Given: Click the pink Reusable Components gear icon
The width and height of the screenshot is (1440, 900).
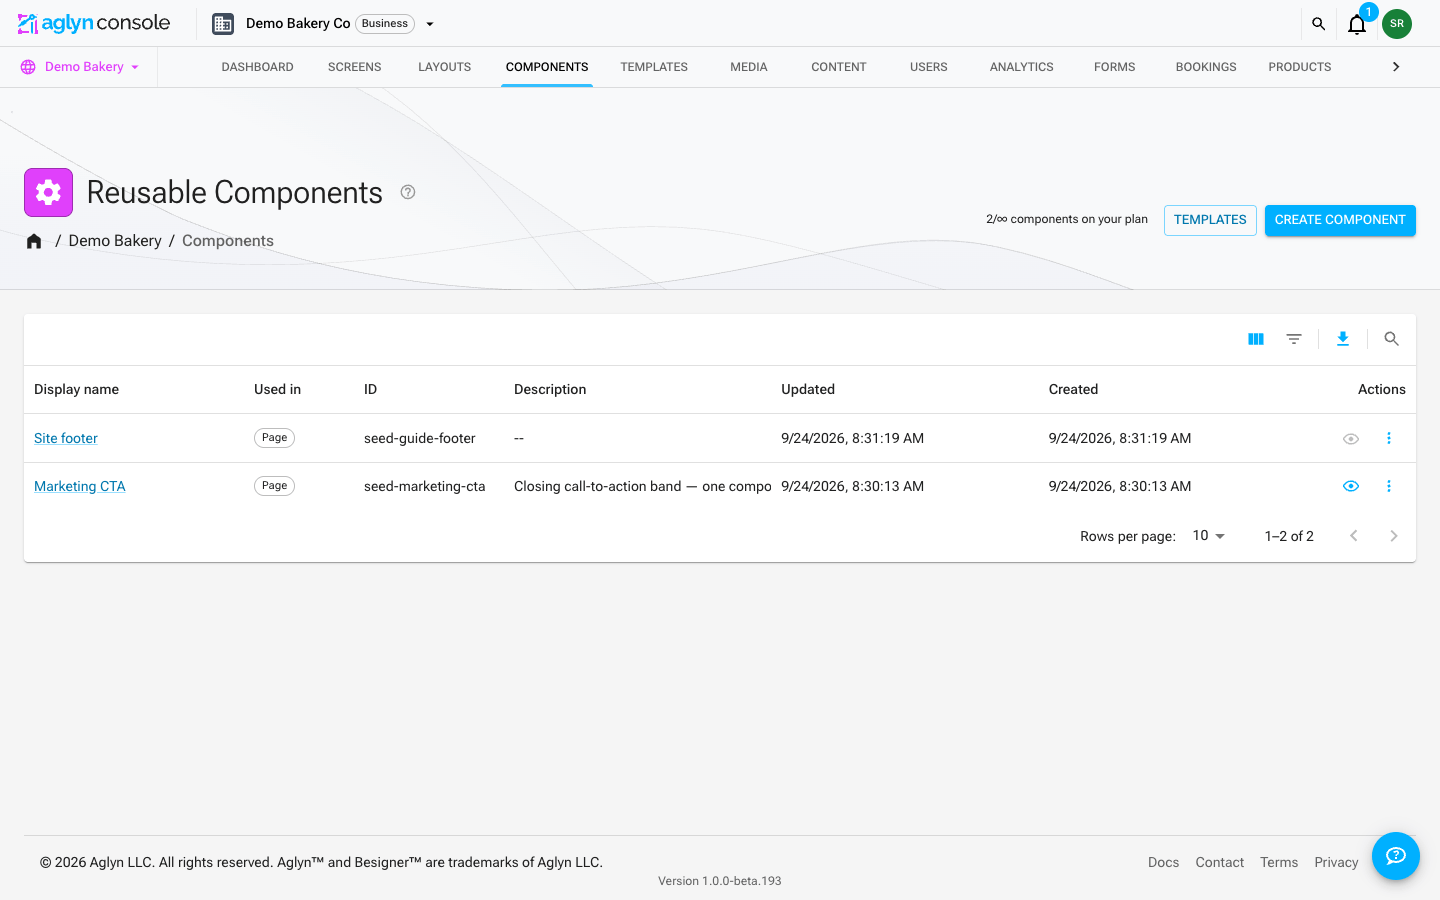Looking at the screenshot, I should 49,192.
